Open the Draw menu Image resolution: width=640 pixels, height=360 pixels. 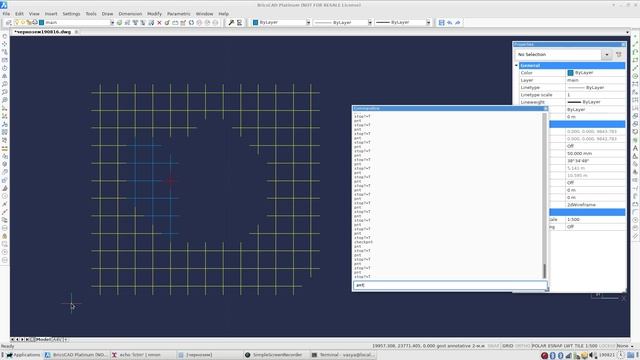(107, 14)
